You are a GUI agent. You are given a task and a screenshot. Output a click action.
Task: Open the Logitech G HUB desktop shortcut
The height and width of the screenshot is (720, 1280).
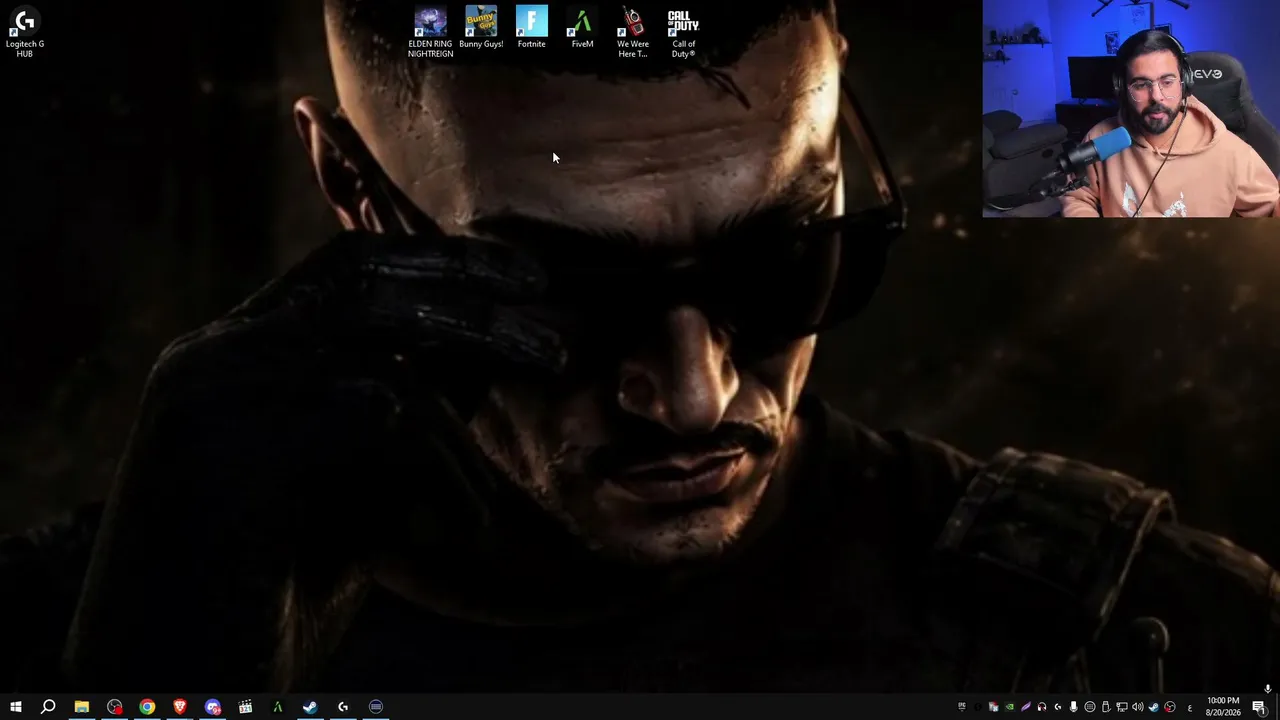click(x=25, y=32)
